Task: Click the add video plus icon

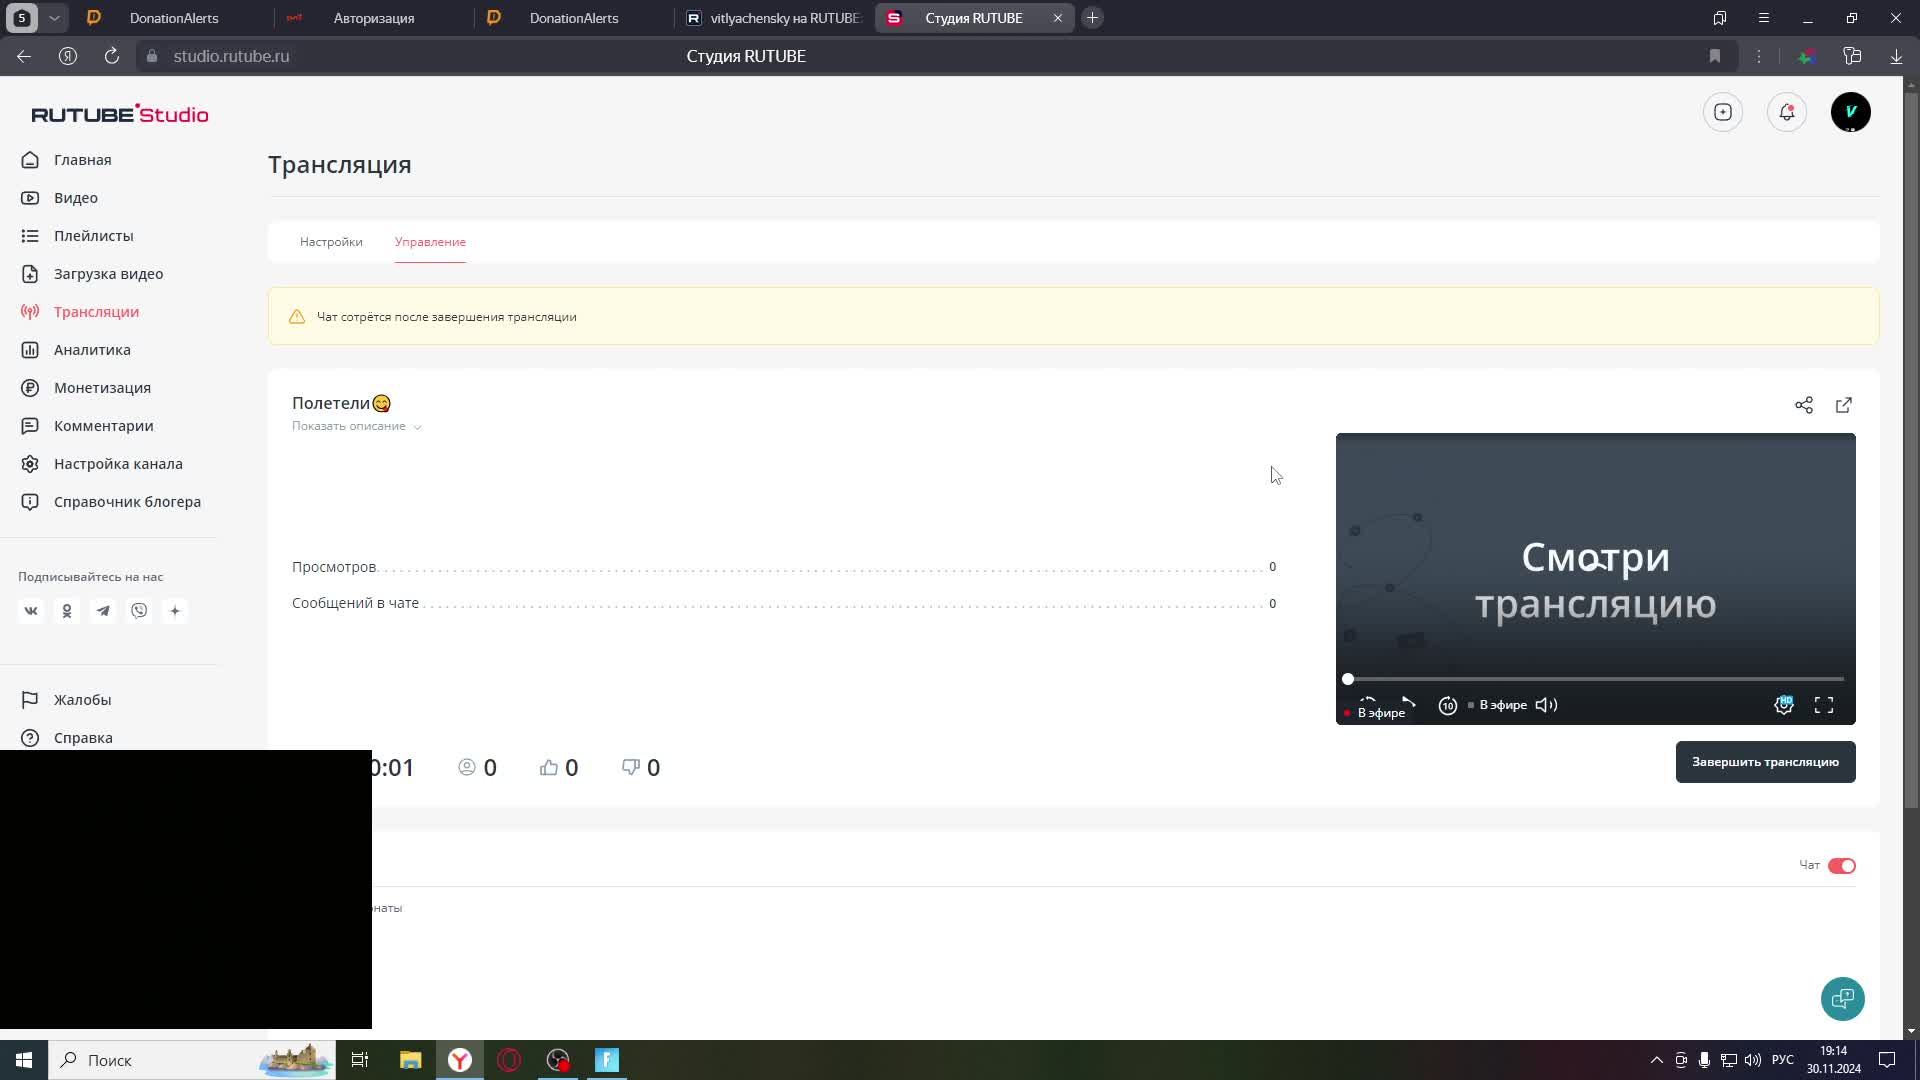Action: (1722, 112)
